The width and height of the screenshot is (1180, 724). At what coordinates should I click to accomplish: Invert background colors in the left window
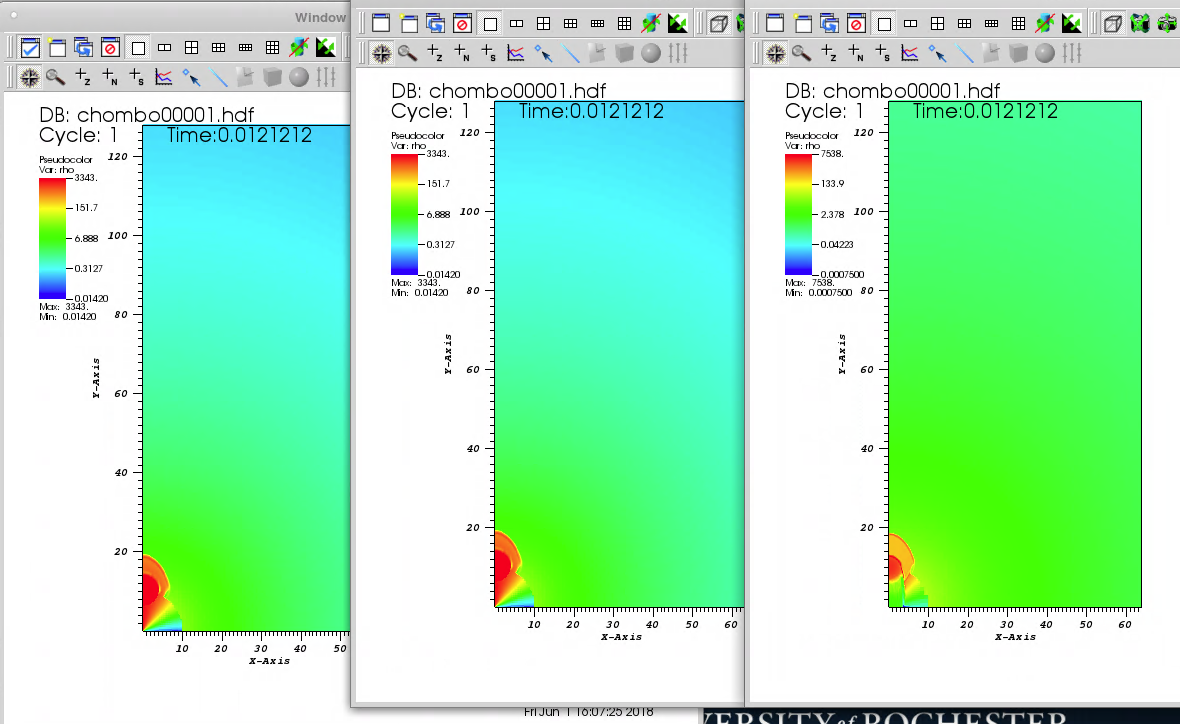[x=326, y=48]
